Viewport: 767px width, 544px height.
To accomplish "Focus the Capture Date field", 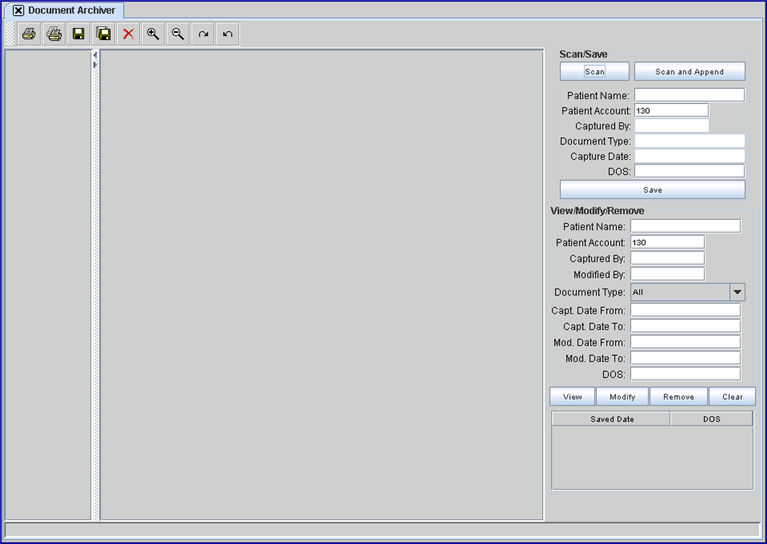I will point(689,156).
